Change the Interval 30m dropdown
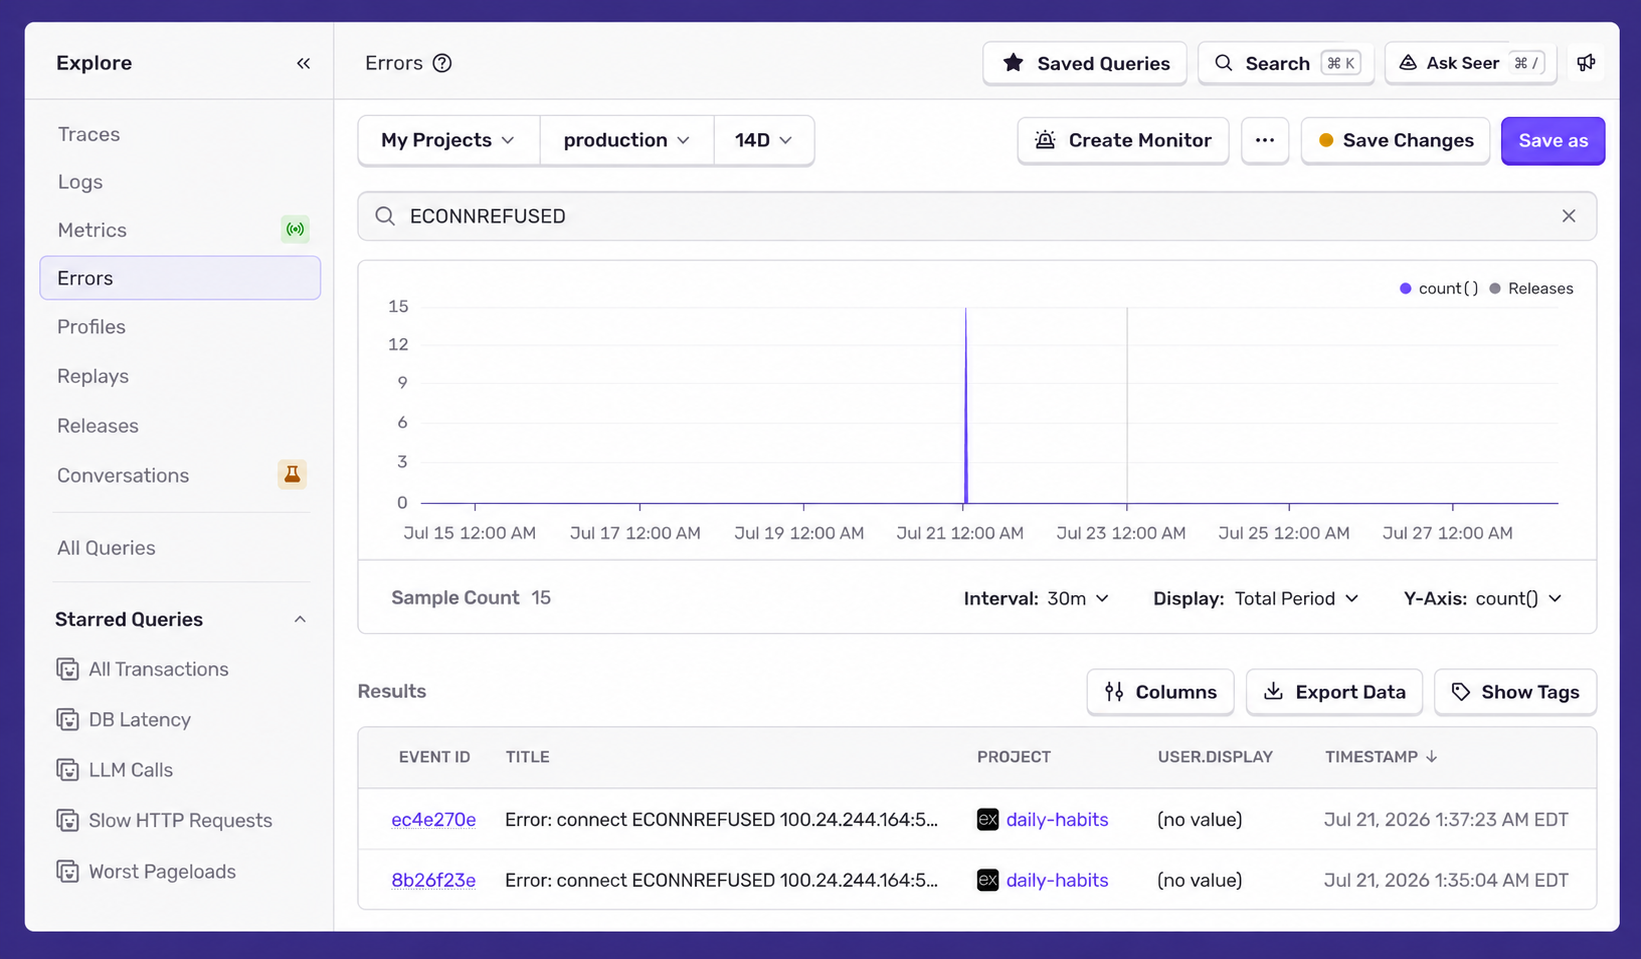This screenshot has height=959, width=1641. point(1037,598)
